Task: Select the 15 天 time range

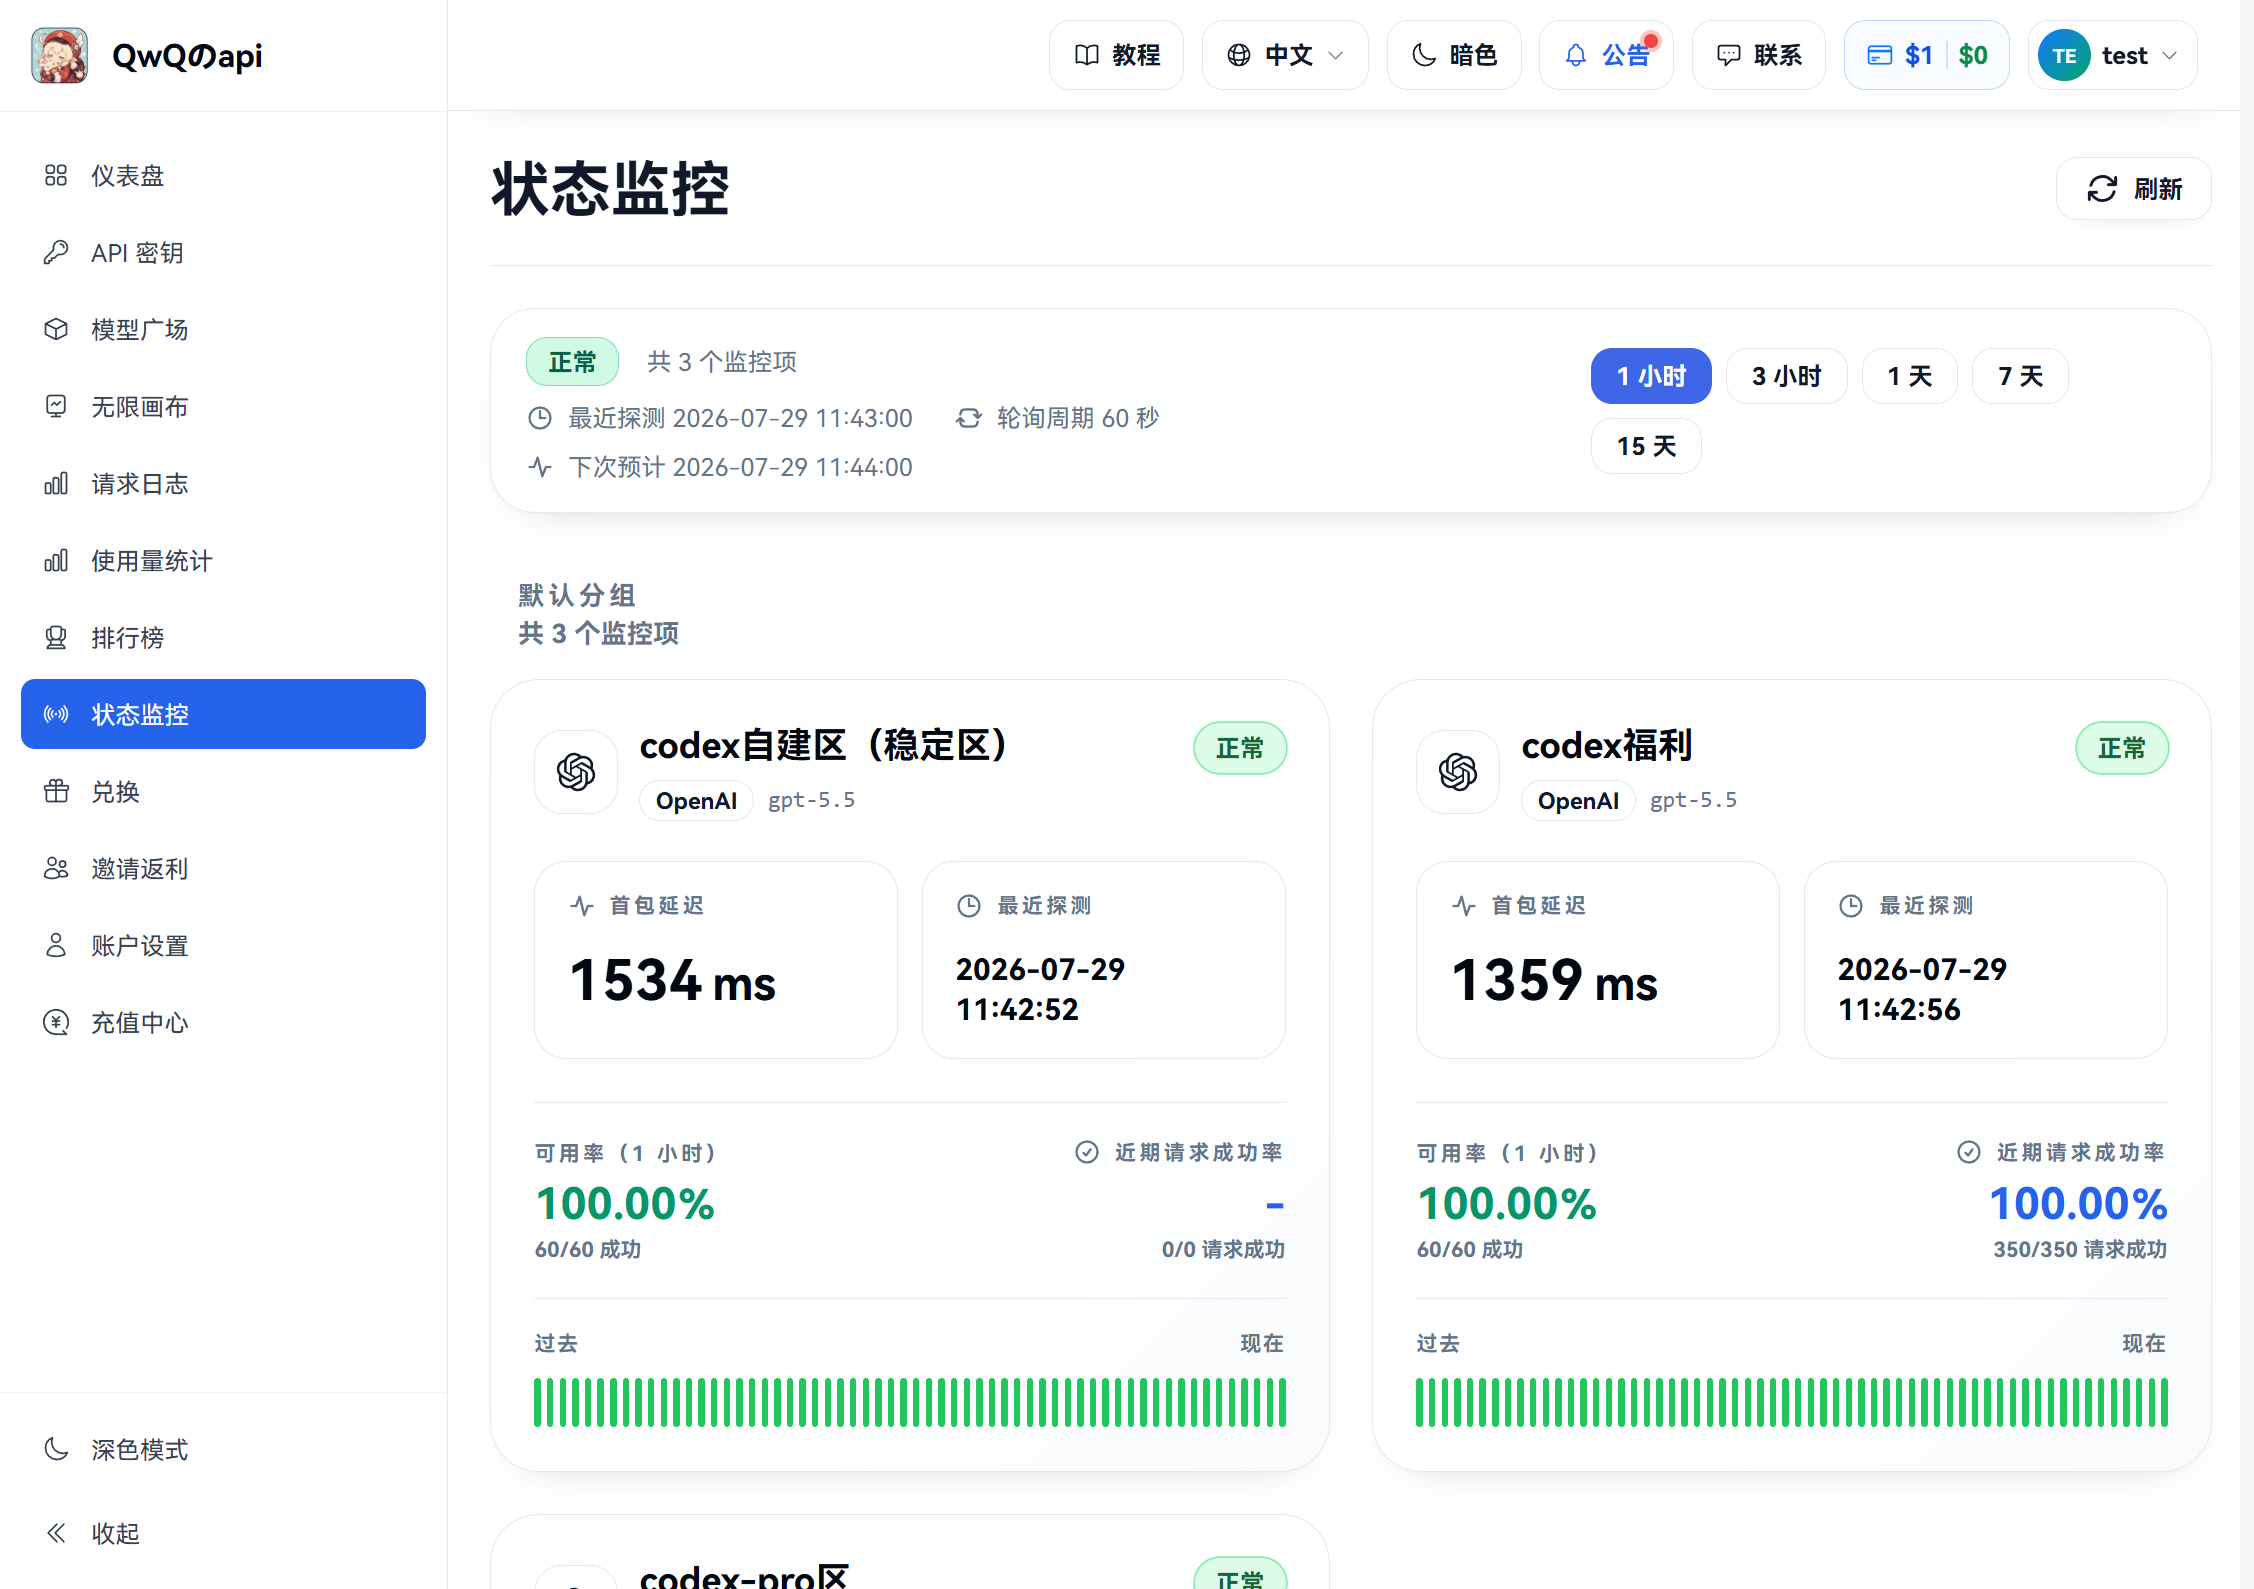Action: [1646, 446]
